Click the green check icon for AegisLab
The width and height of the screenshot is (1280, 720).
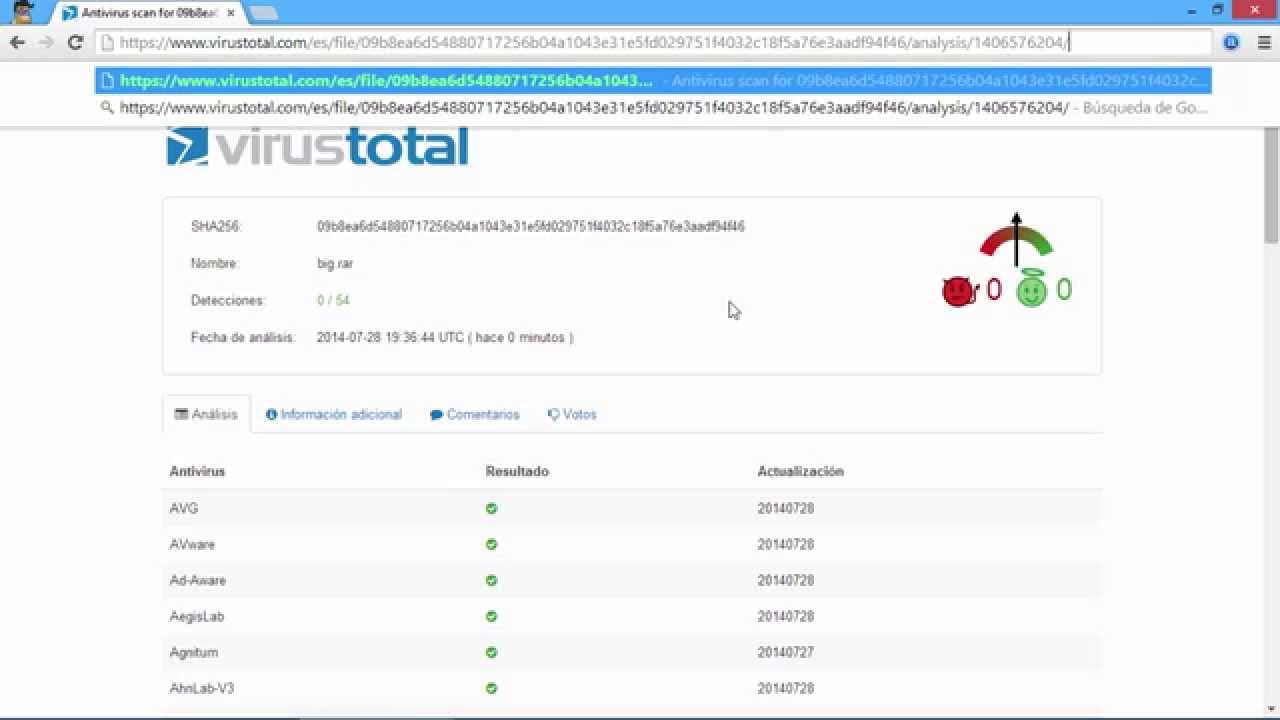coord(491,616)
